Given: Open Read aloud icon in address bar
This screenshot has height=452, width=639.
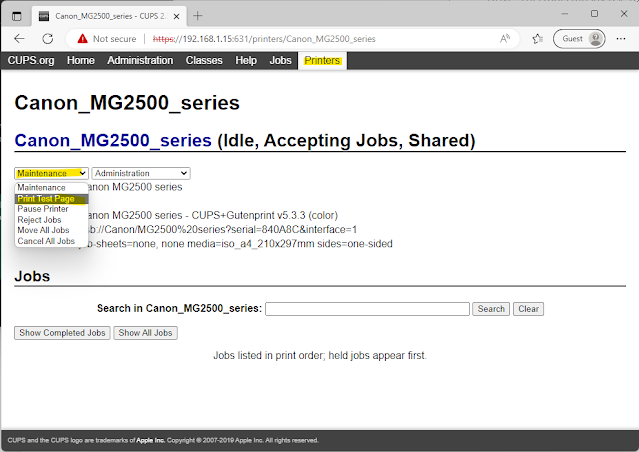Looking at the screenshot, I should click(505, 39).
